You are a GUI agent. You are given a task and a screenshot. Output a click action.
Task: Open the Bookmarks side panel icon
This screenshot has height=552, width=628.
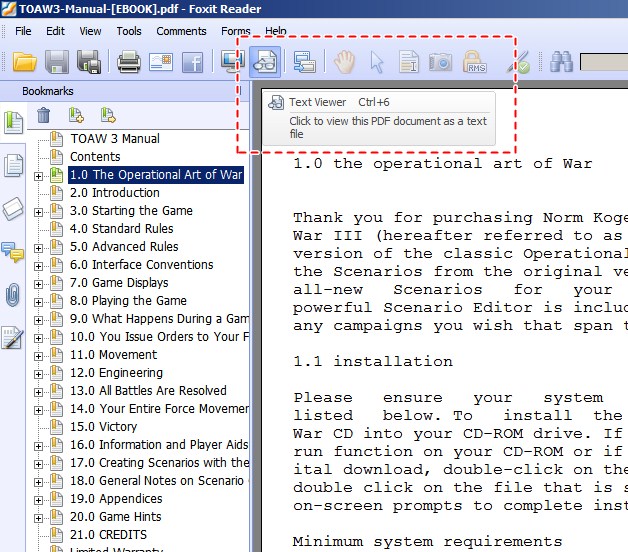(x=14, y=122)
